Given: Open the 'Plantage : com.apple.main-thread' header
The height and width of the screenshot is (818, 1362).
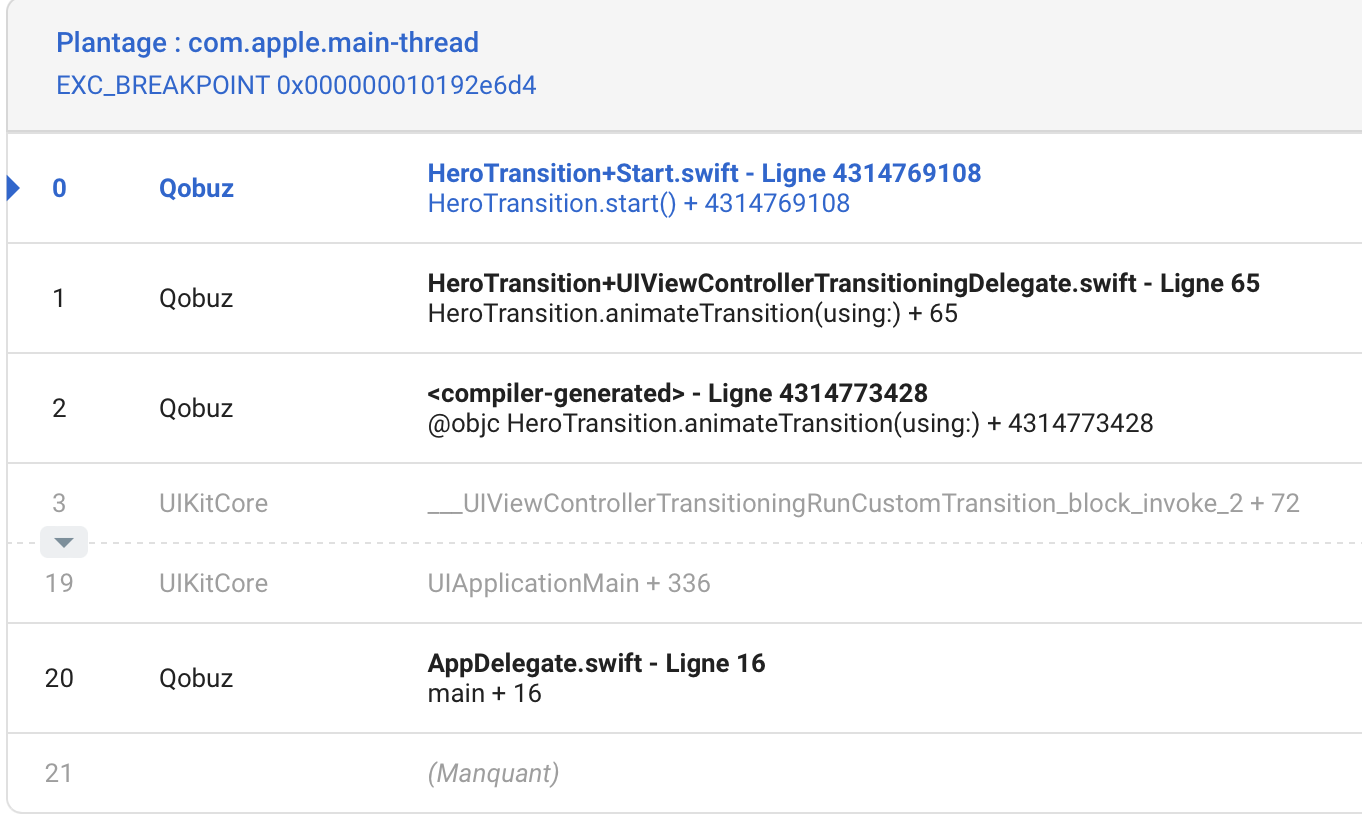Looking at the screenshot, I should click(x=267, y=43).
